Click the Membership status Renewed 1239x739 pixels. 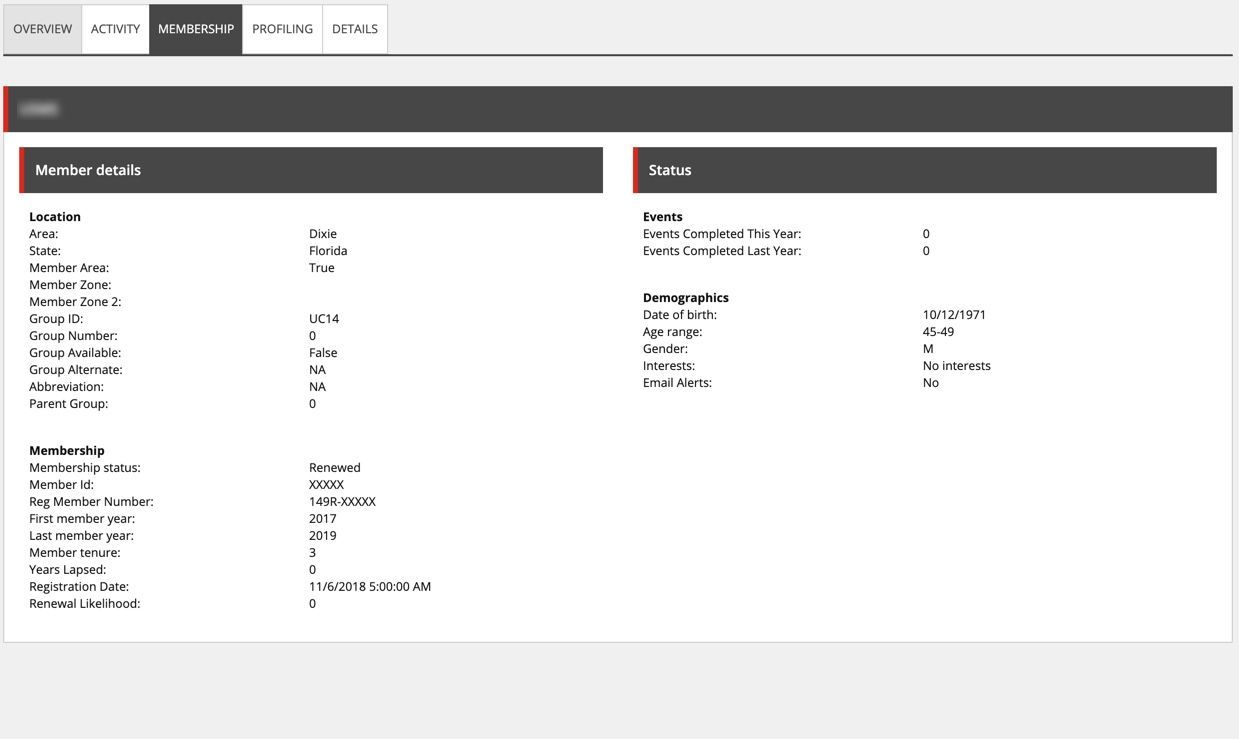click(x=334, y=467)
